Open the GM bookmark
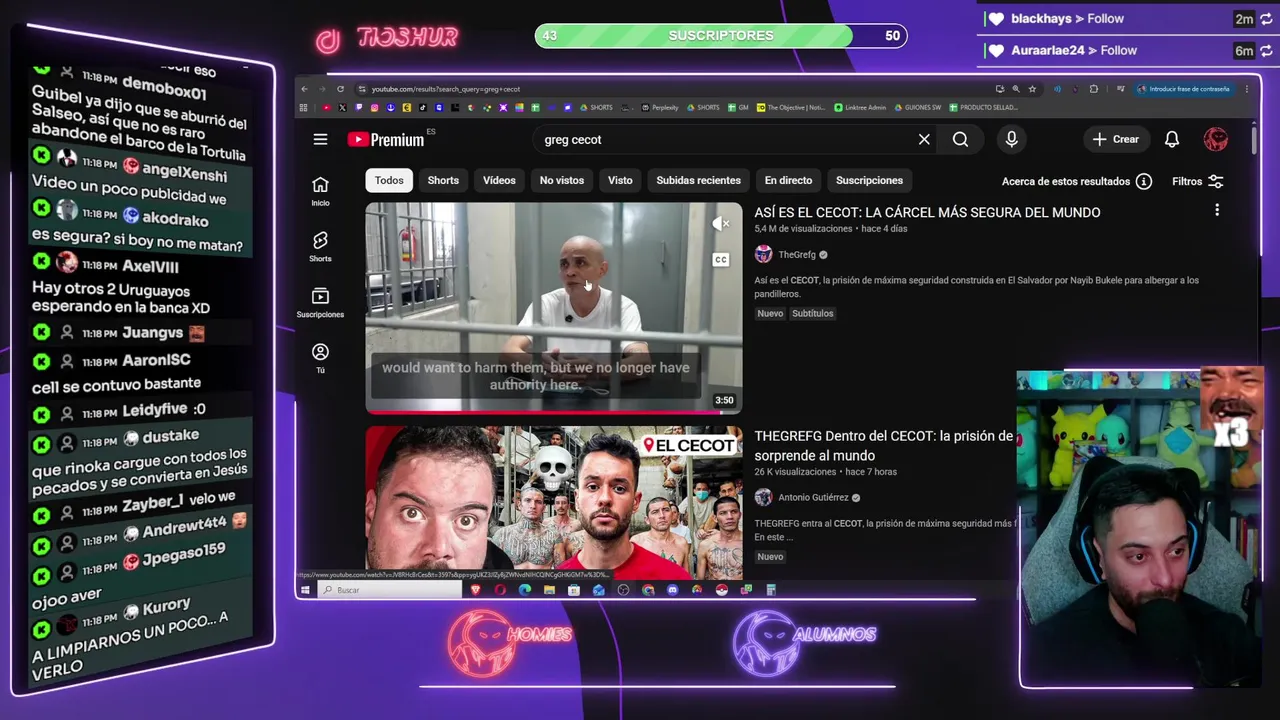1280x720 pixels. click(x=738, y=107)
